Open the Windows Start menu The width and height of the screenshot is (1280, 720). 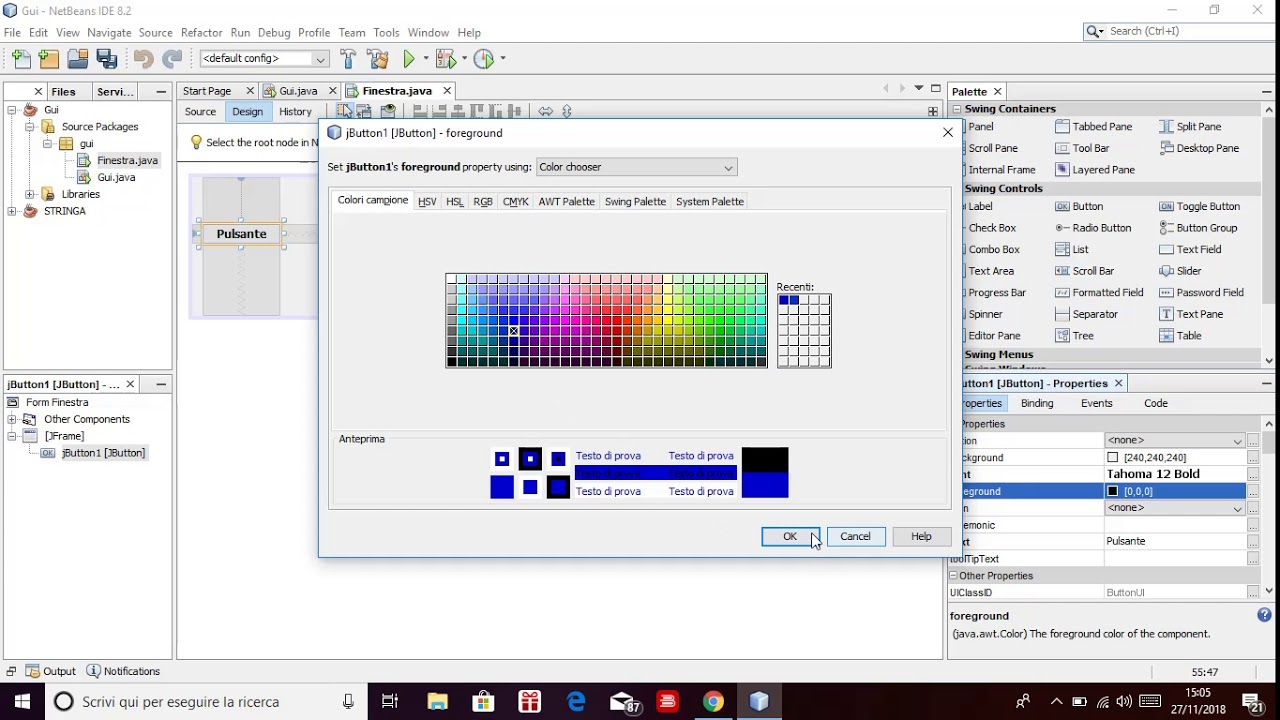pos(22,702)
